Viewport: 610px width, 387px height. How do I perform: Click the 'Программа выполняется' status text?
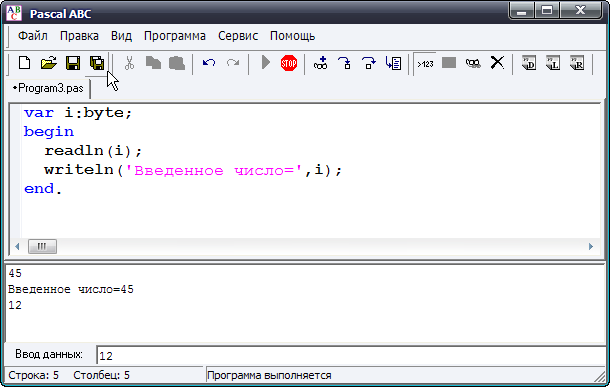click(269, 375)
